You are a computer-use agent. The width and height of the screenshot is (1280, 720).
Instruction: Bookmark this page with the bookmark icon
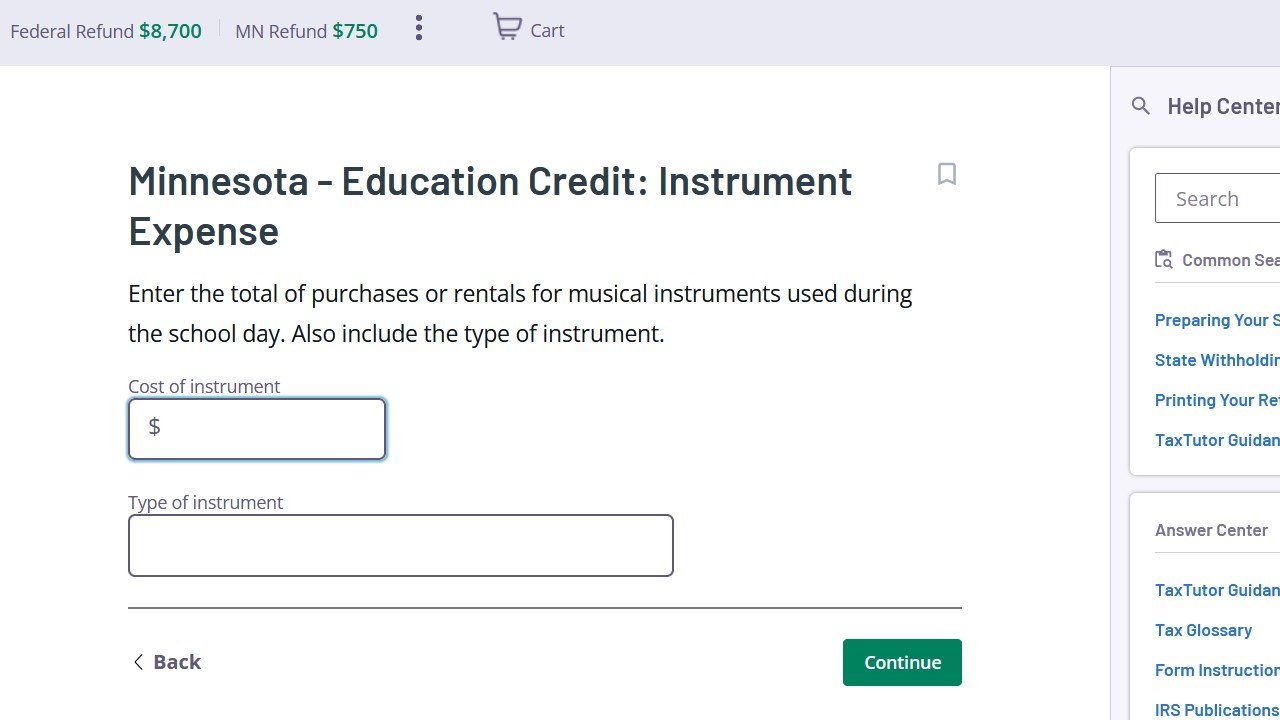click(947, 174)
